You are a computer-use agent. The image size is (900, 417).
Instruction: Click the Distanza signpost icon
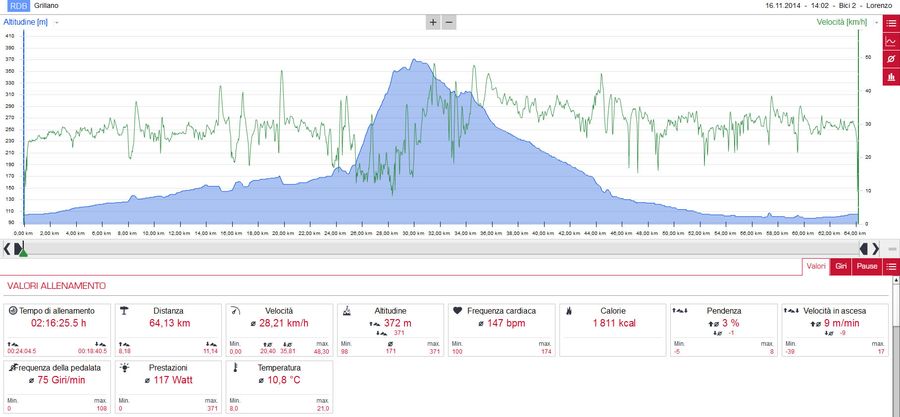(x=124, y=310)
